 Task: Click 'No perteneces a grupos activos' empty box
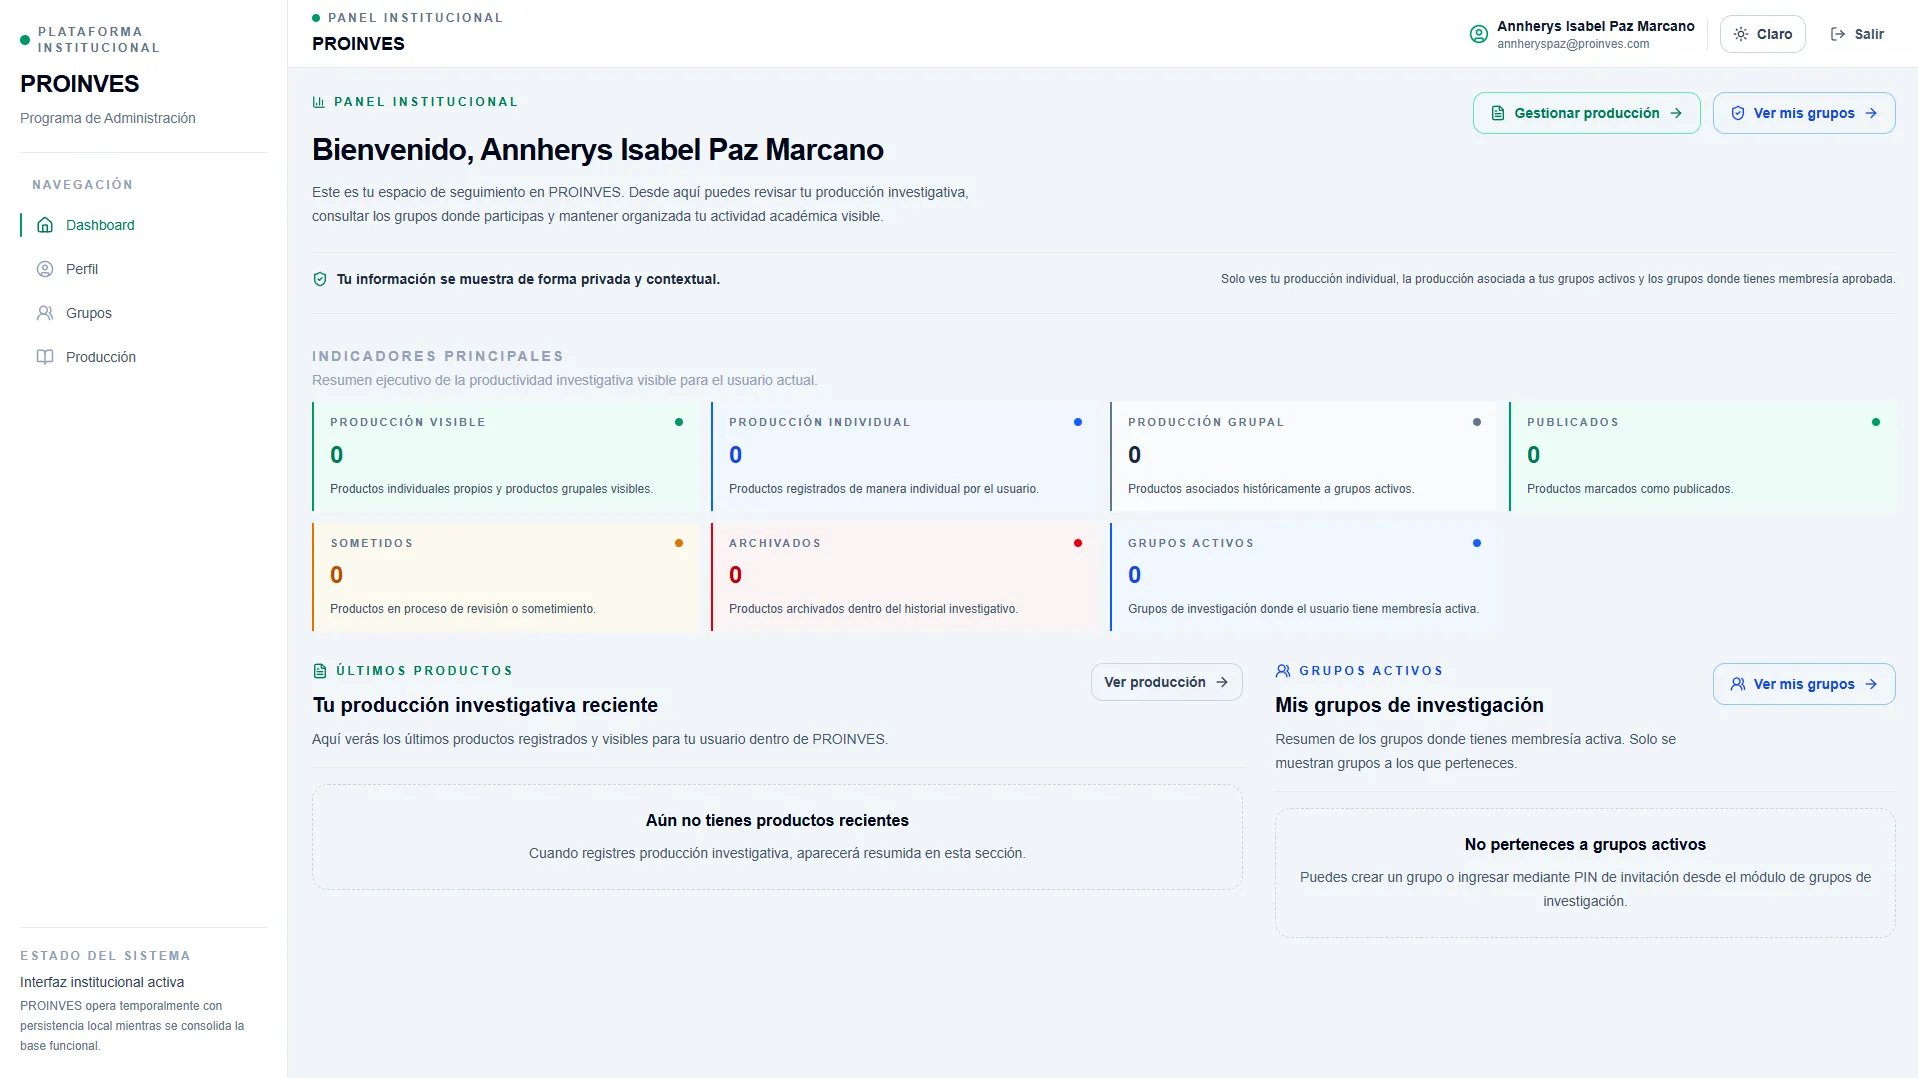1585,873
